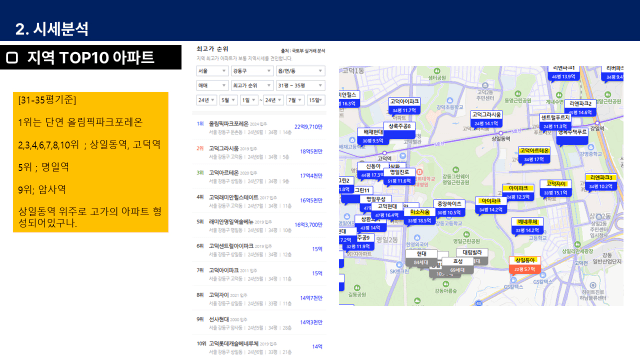Open rank 9 선사현대 listing
Viewport: 640px width, 360px height.
coord(260,323)
